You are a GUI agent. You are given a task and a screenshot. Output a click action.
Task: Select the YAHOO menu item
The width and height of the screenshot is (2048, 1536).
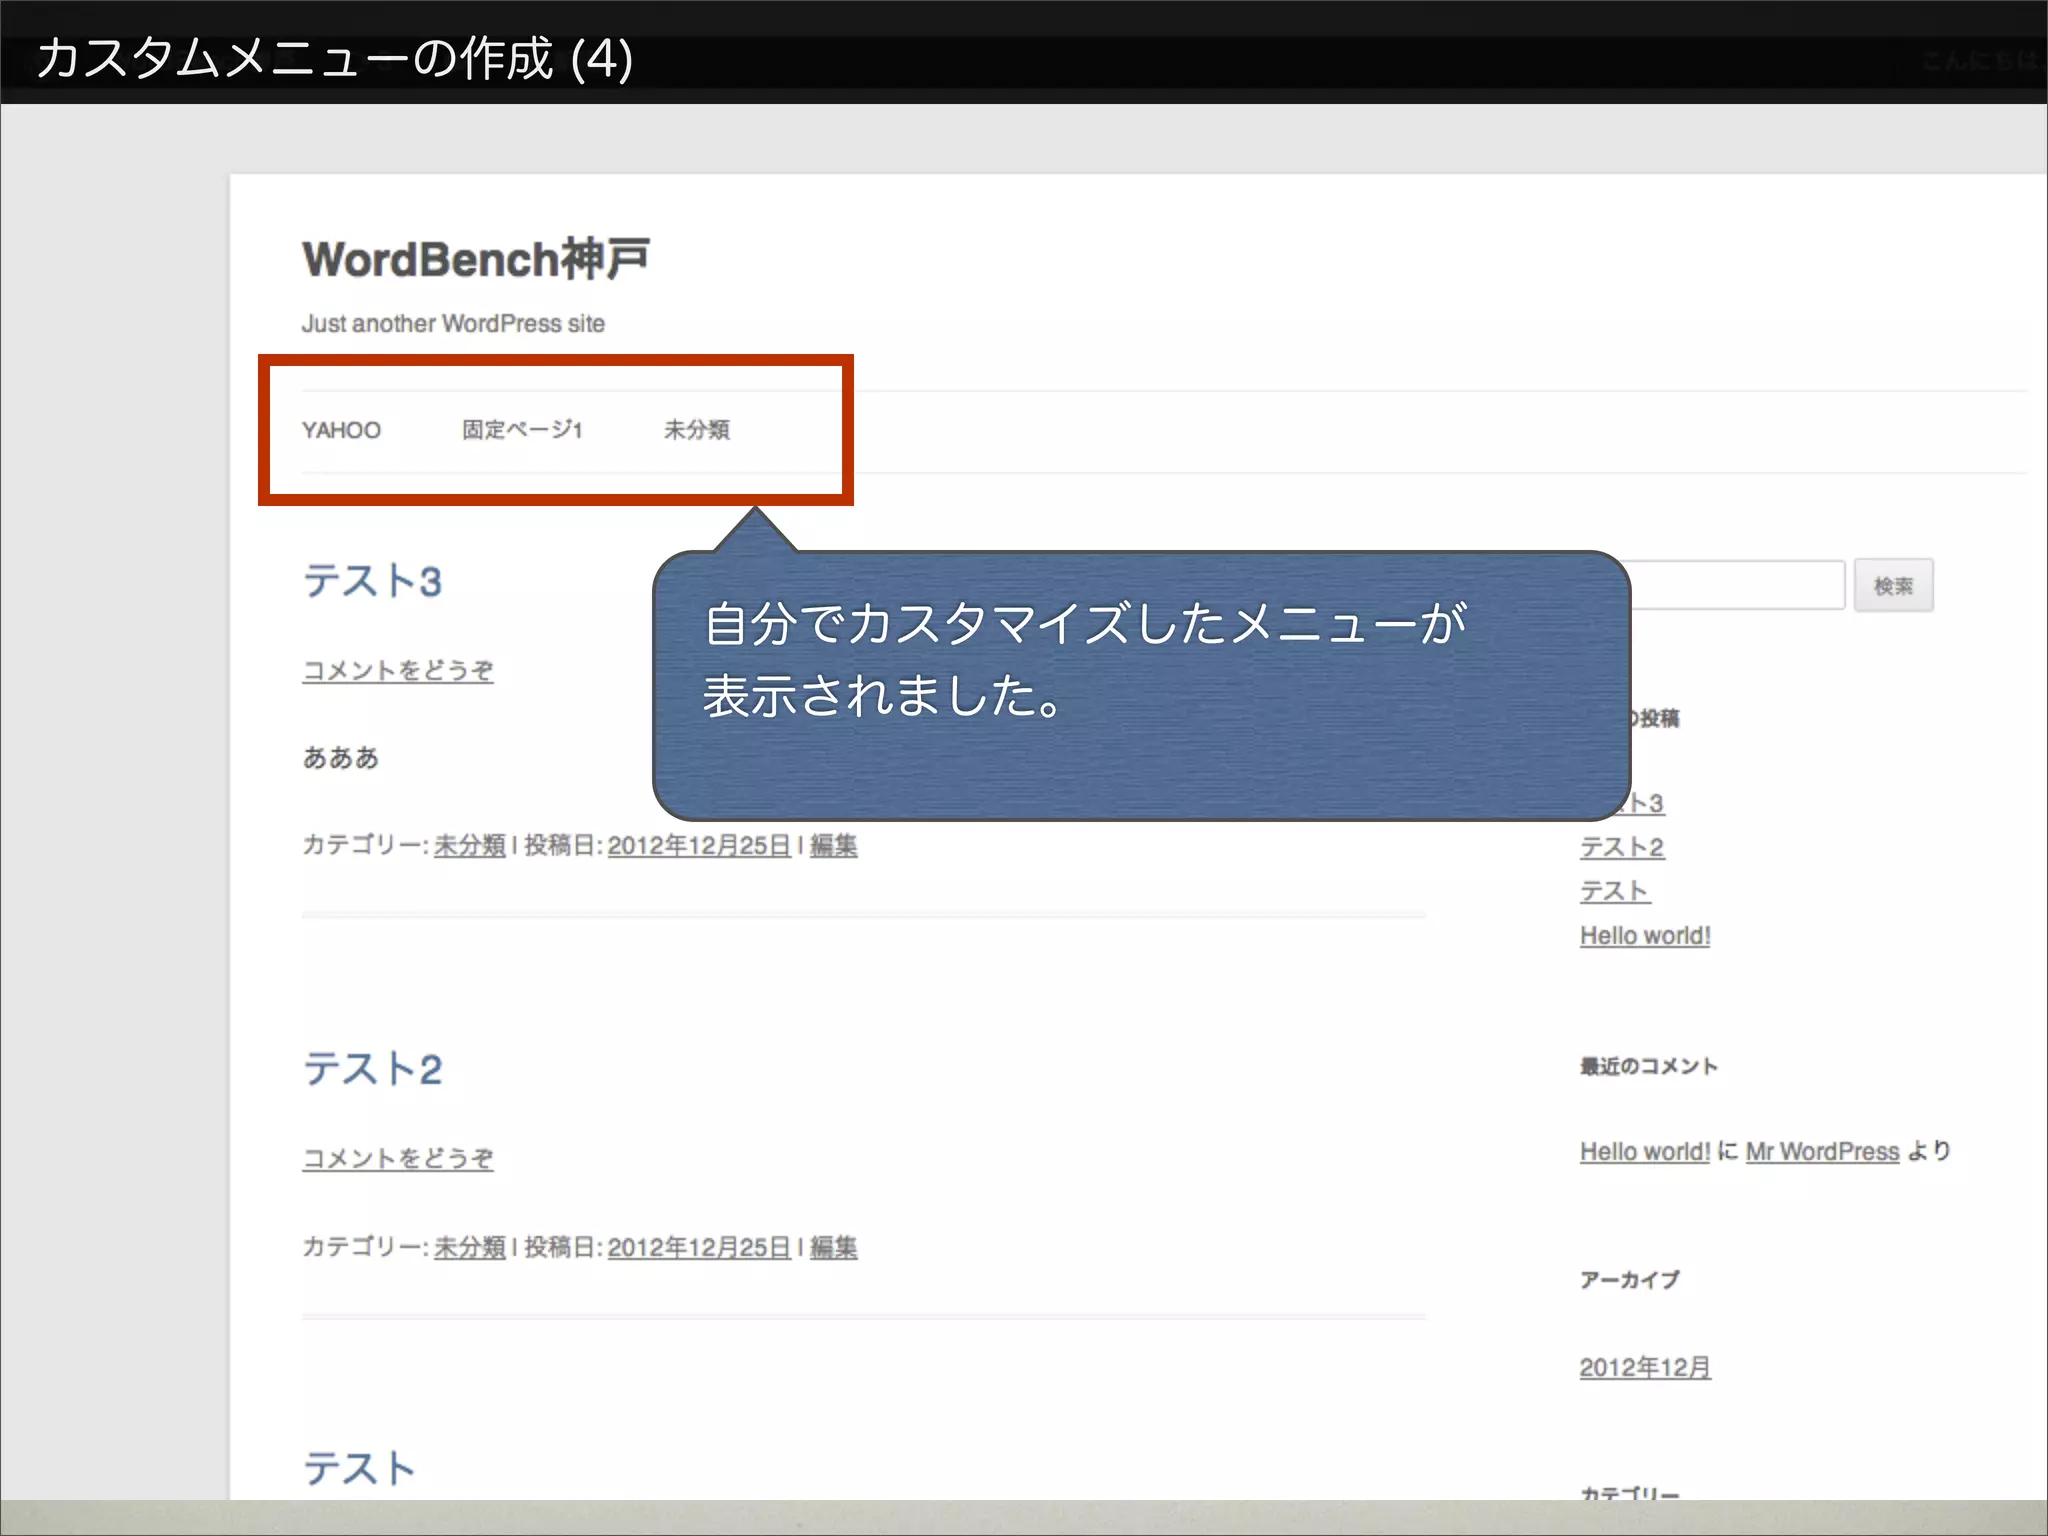[341, 430]
